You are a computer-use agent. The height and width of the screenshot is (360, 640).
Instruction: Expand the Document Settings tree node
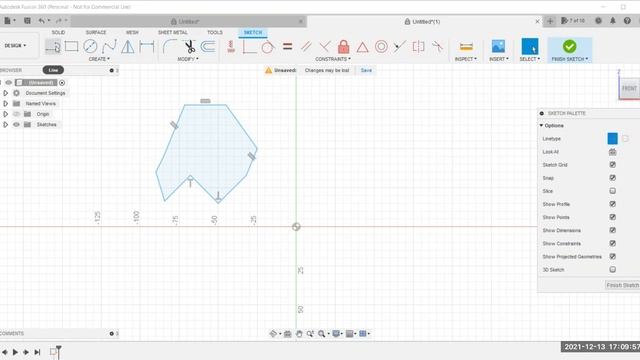click(x=5, y=93)
